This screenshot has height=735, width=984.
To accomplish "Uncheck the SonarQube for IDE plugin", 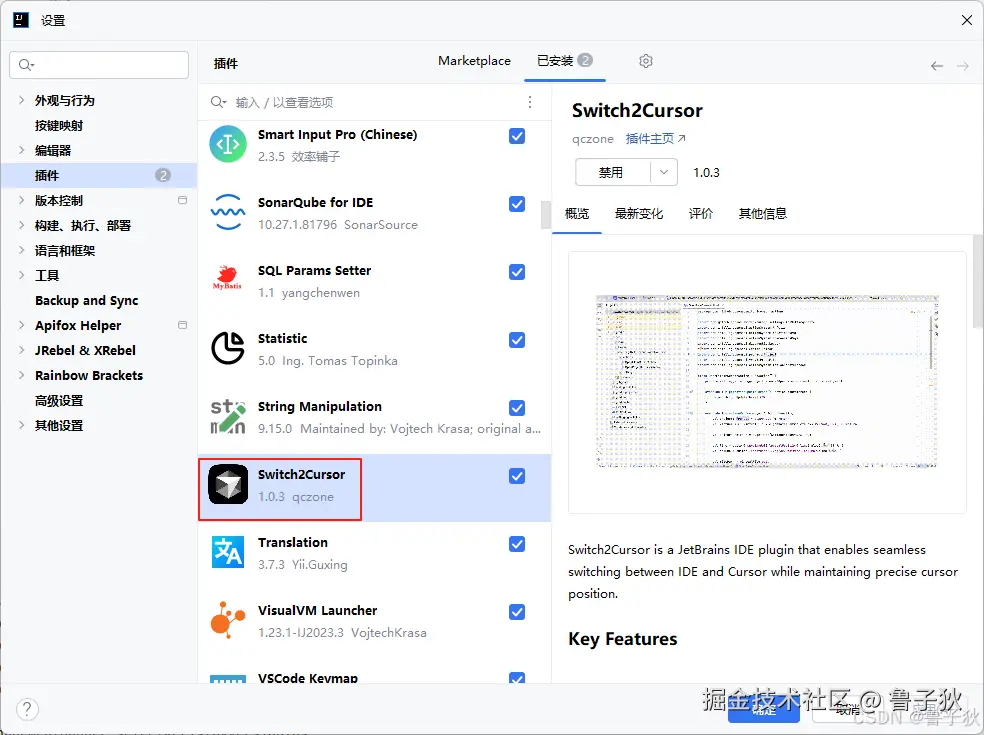I will (x=517, y=204).
